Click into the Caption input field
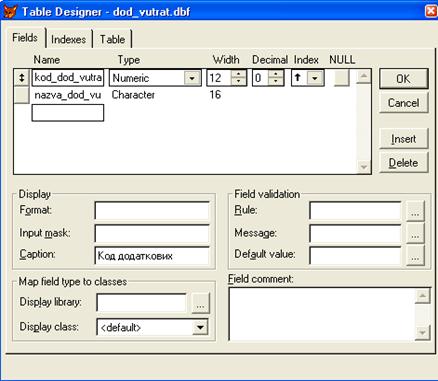 152,256
